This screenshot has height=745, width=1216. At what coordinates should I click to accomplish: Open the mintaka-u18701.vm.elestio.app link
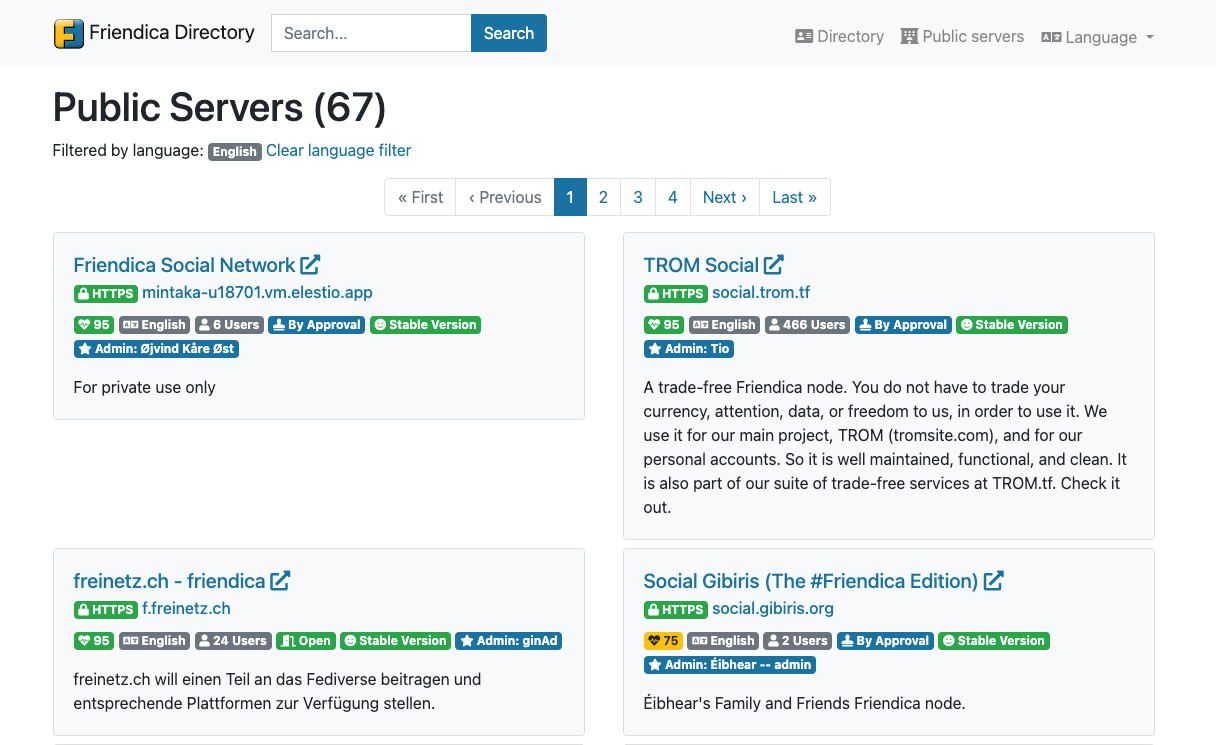[257, 293]
